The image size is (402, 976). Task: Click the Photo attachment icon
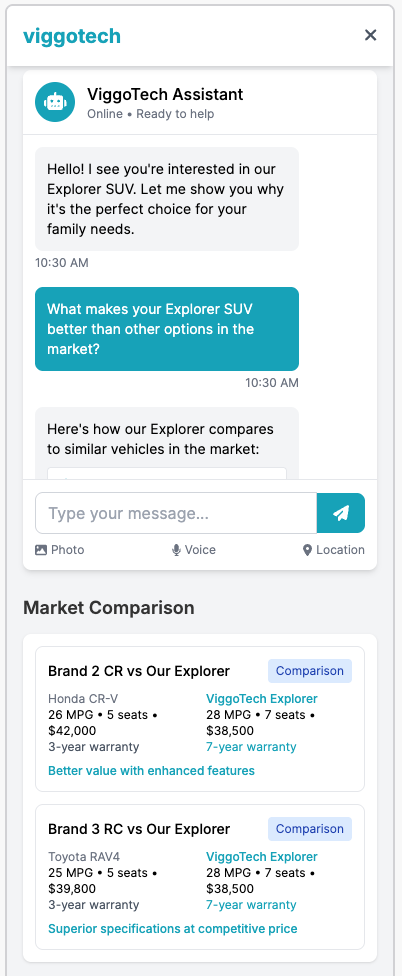[41, 550]
